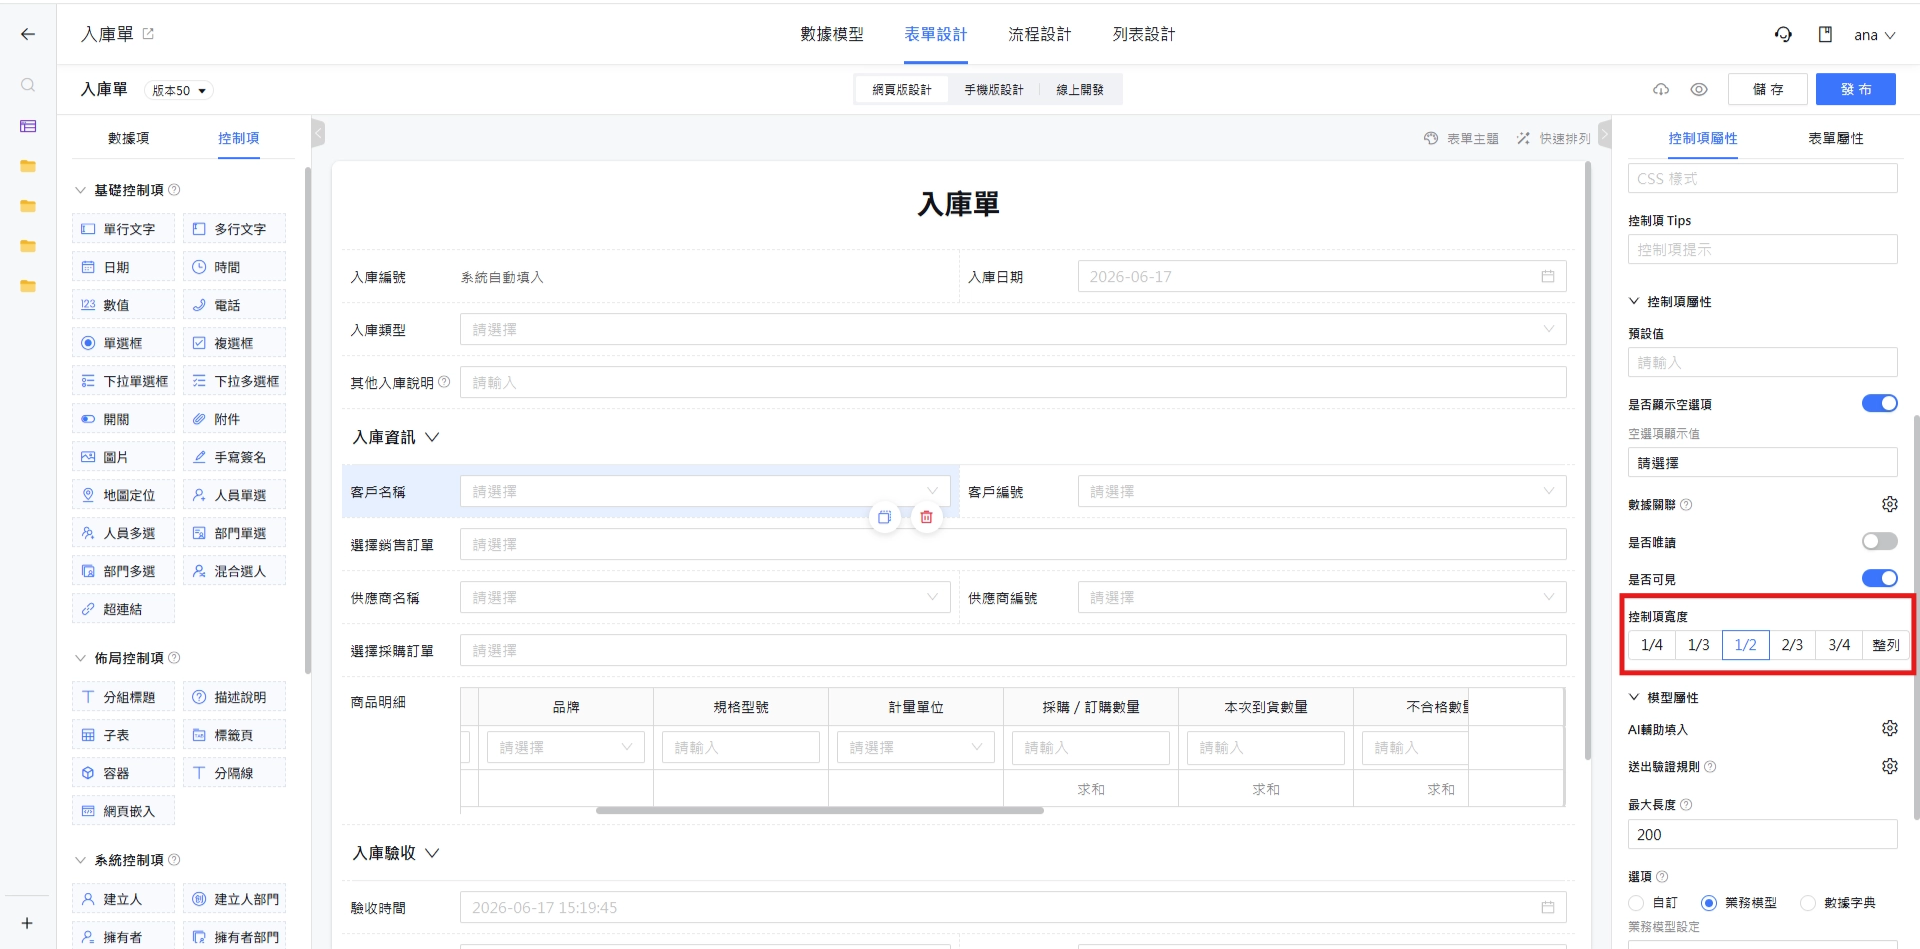1920x949 pixels.
Task: Toggle 是否顯示空選項 switch
Action: (x=1879, y=403)
